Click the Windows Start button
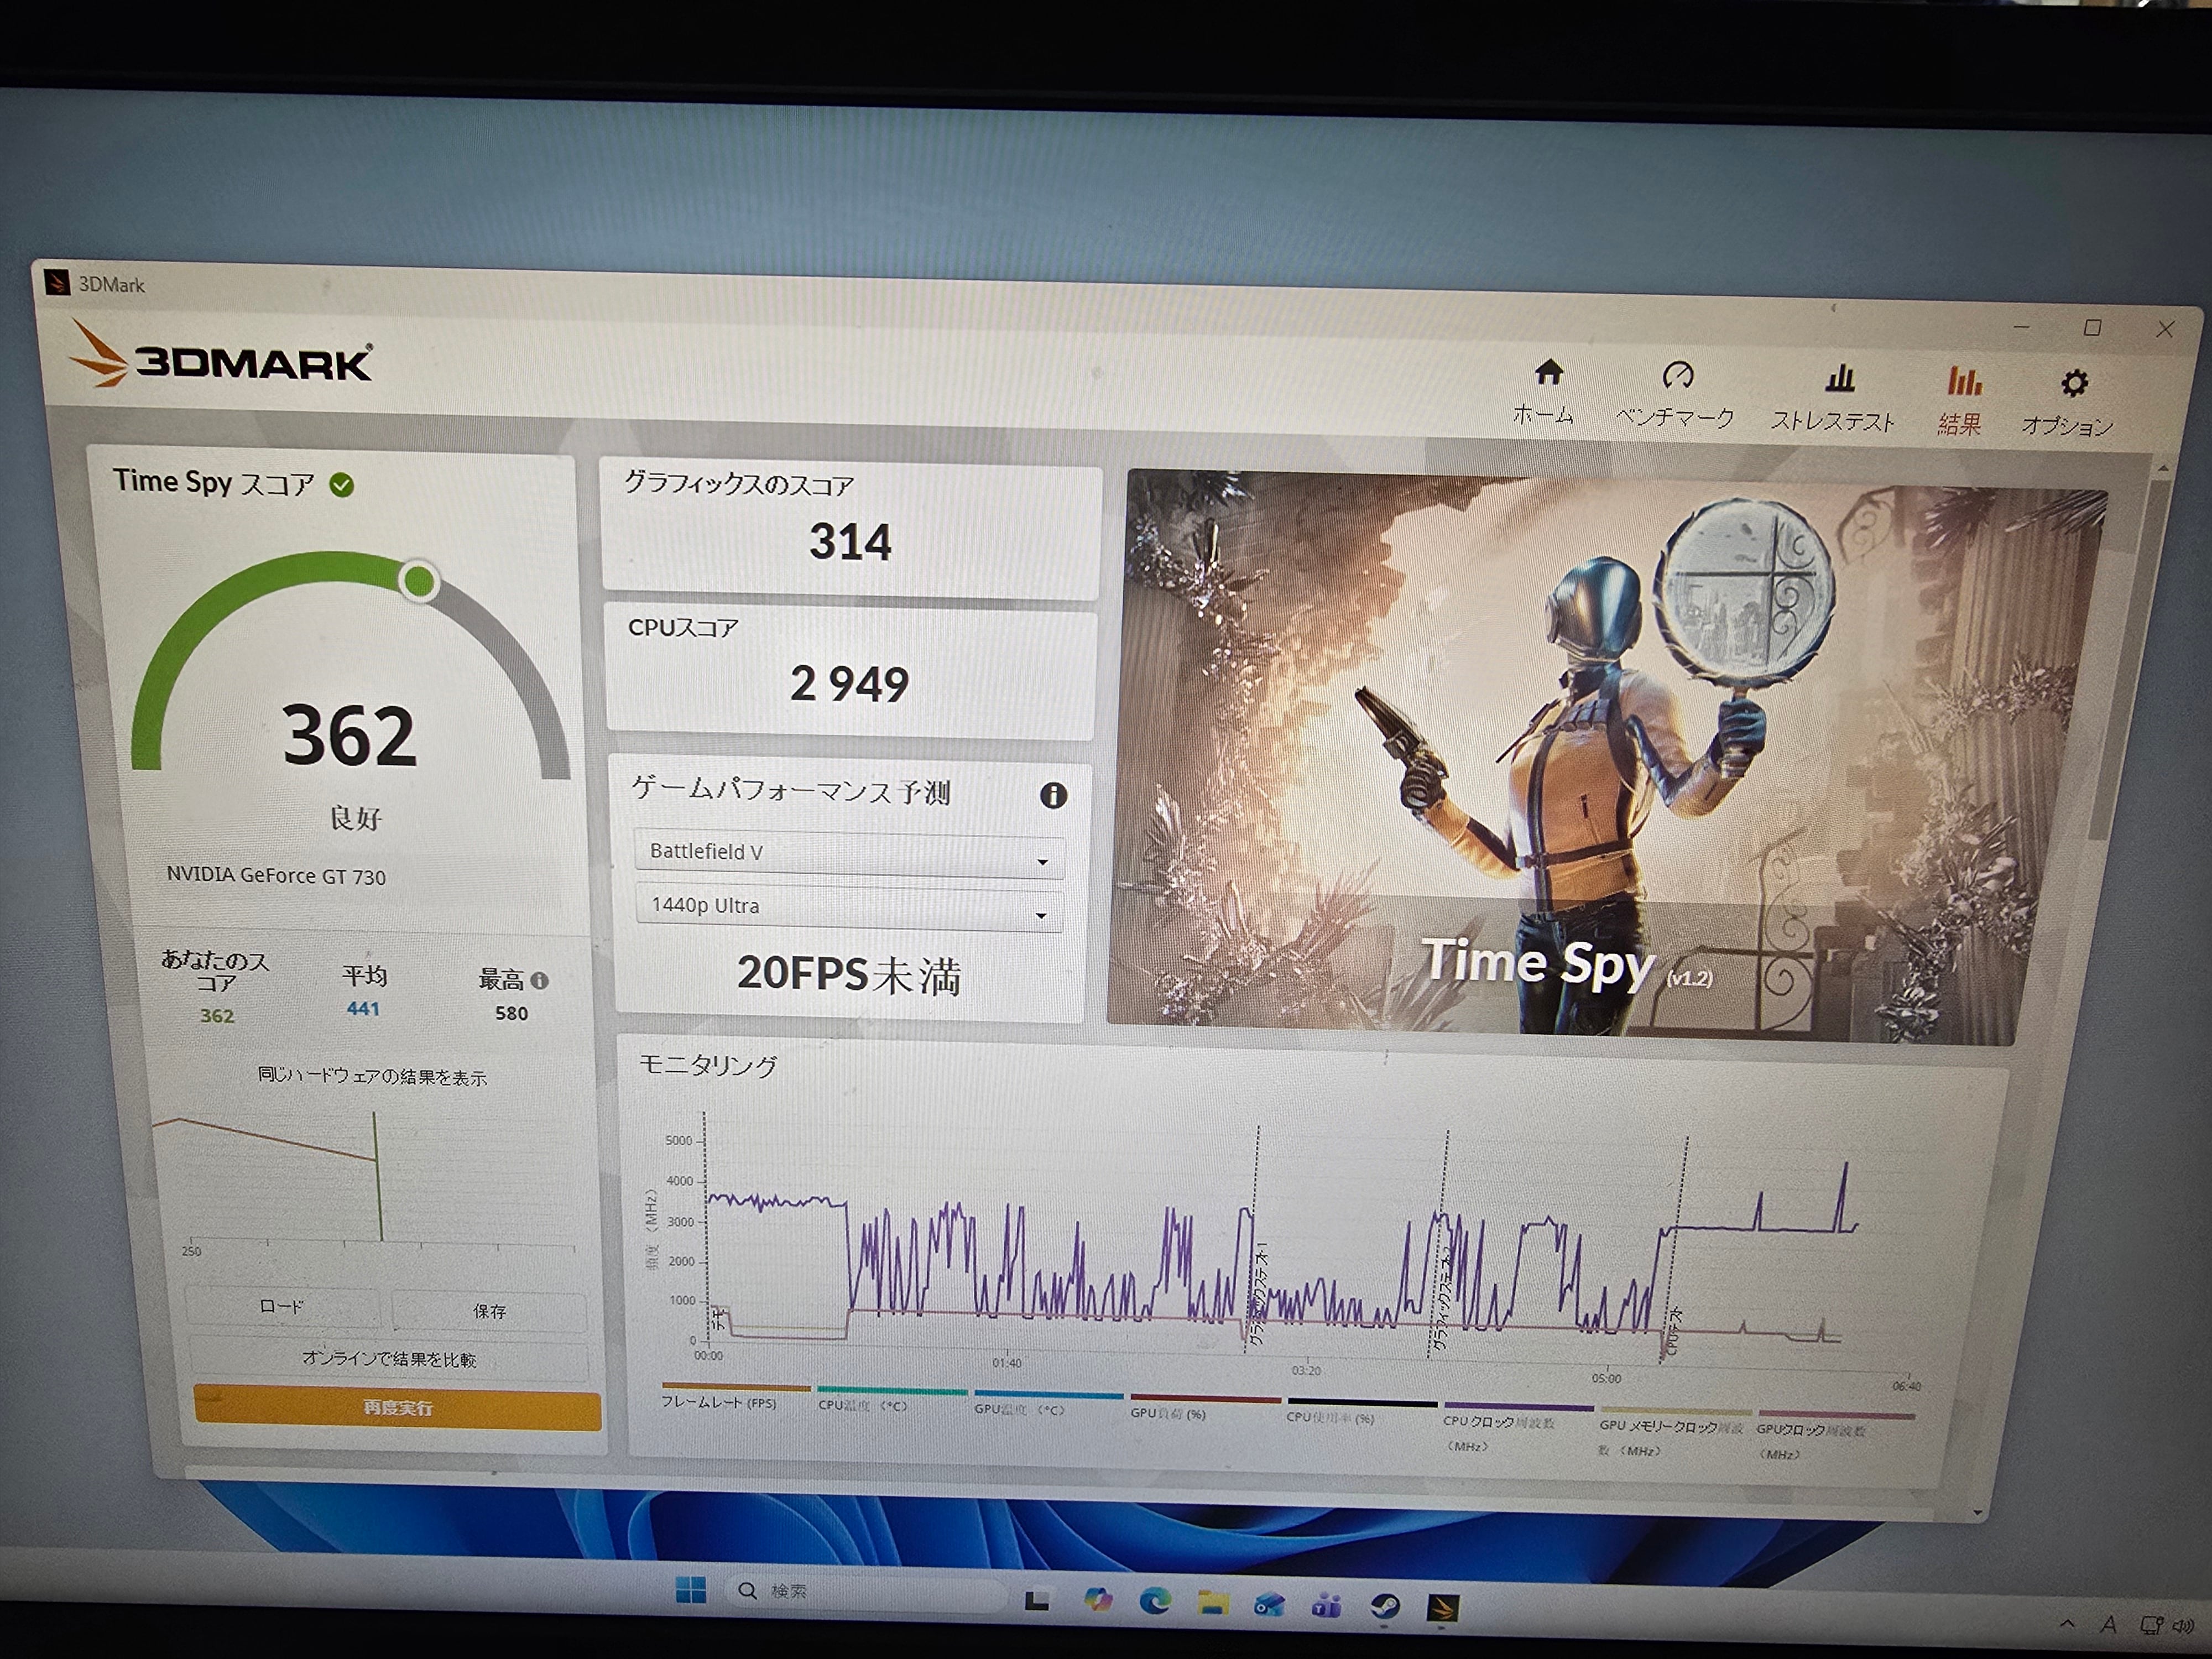 click(690, 1589)
